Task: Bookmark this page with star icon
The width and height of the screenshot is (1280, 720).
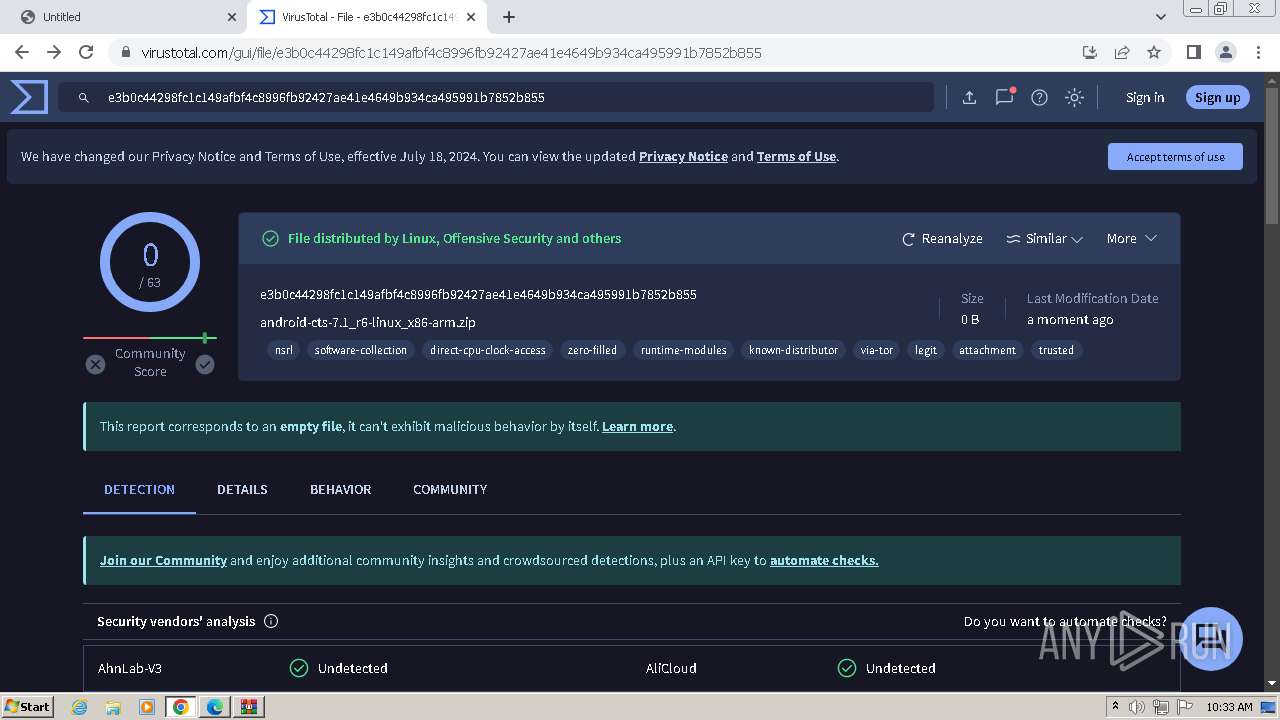Action: click(1154, 53)
